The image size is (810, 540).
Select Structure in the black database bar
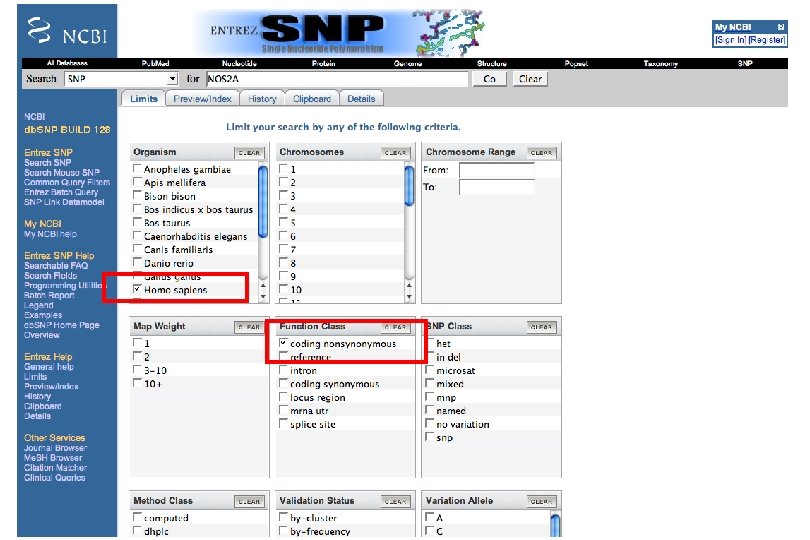point(492,63)
